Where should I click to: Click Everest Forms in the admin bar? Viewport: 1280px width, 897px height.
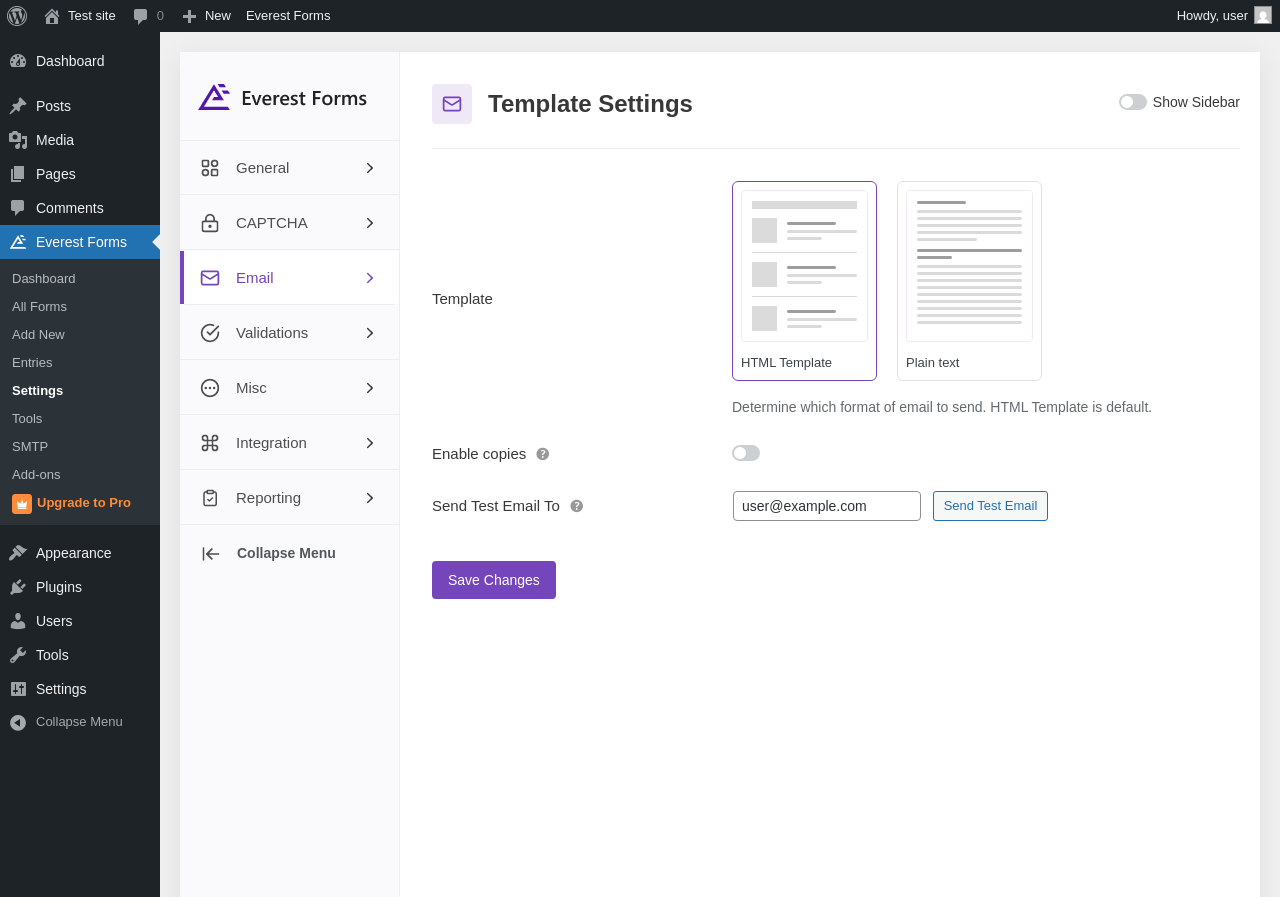pos(288,16)
